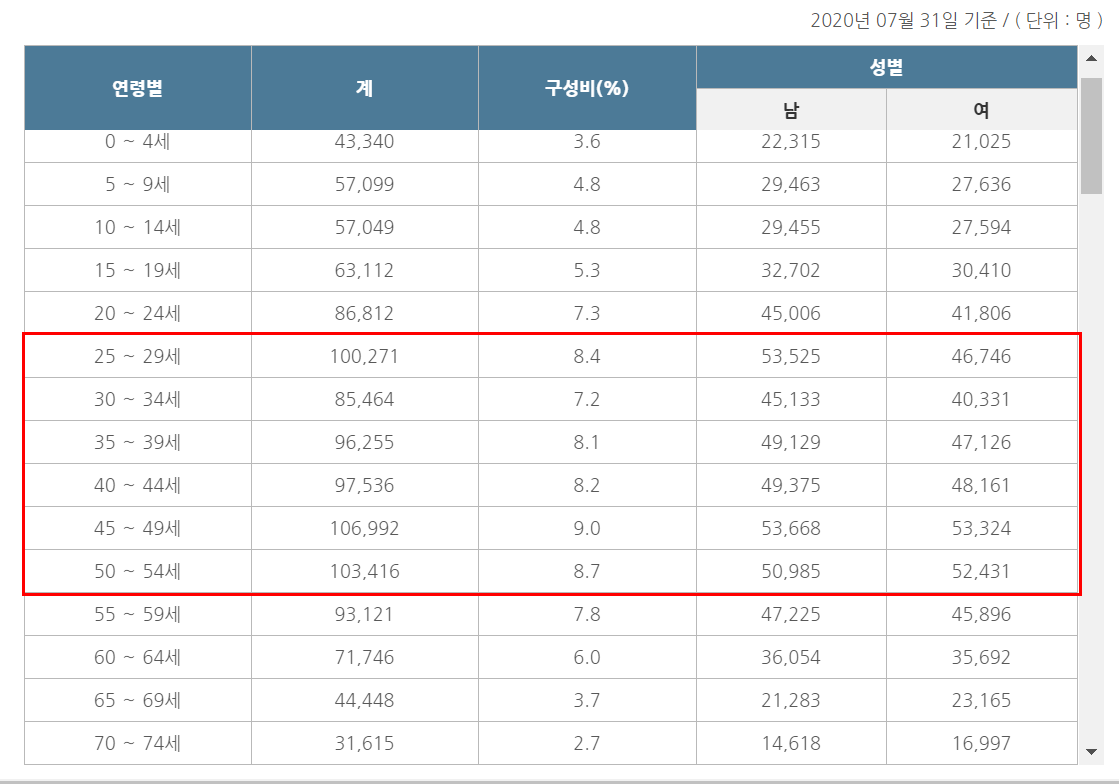Click total value 63,112
This screenshot has height=784, width=1119.
click(x=365, y=270)
